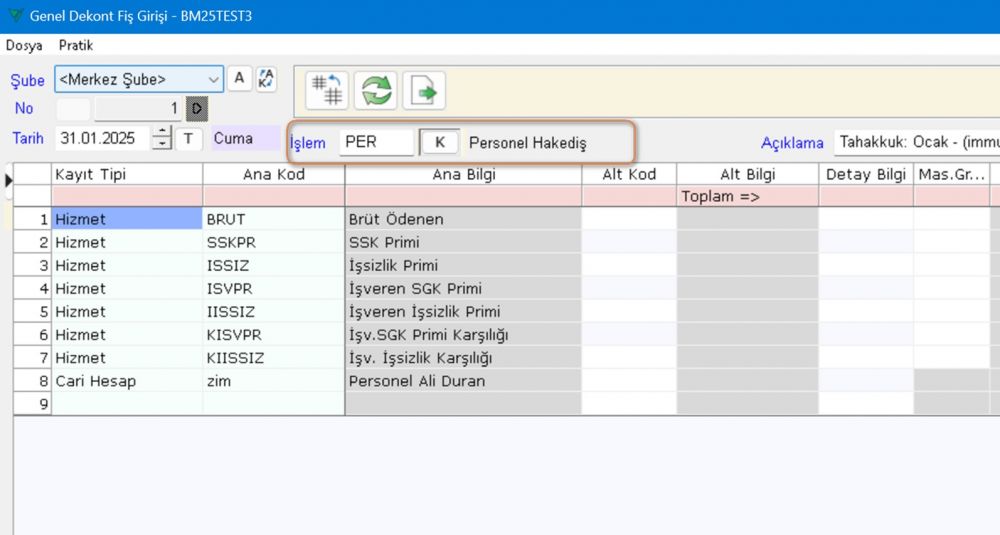Increase the Tarih date with up spinner
The width and height of the screenshot is (1000, 535).
click(162, 133)
